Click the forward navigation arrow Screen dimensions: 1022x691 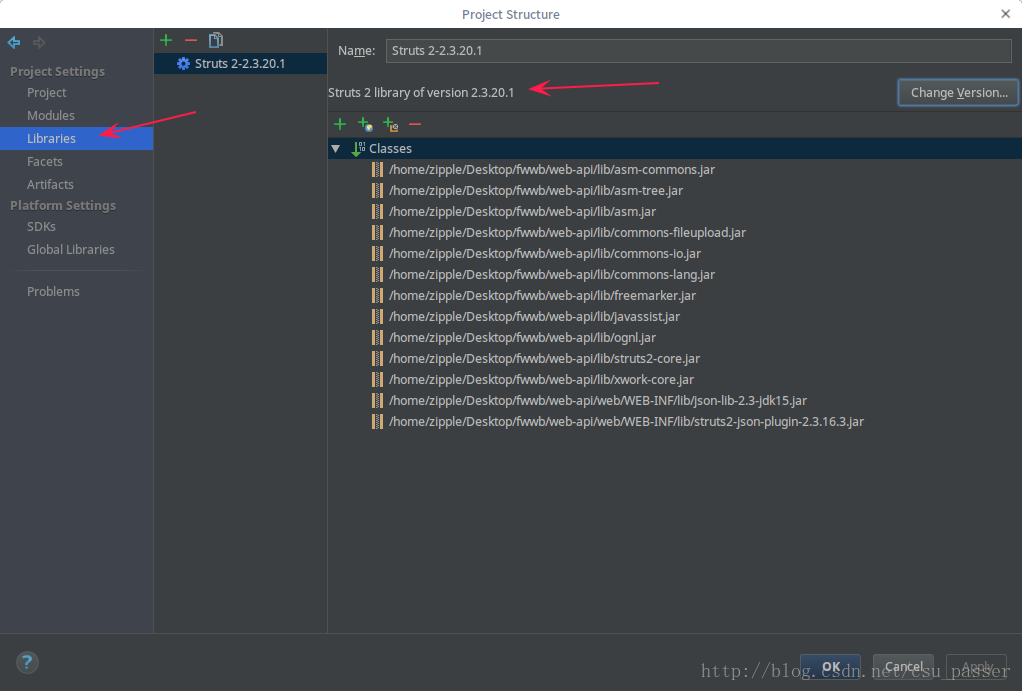click(39, 42)
